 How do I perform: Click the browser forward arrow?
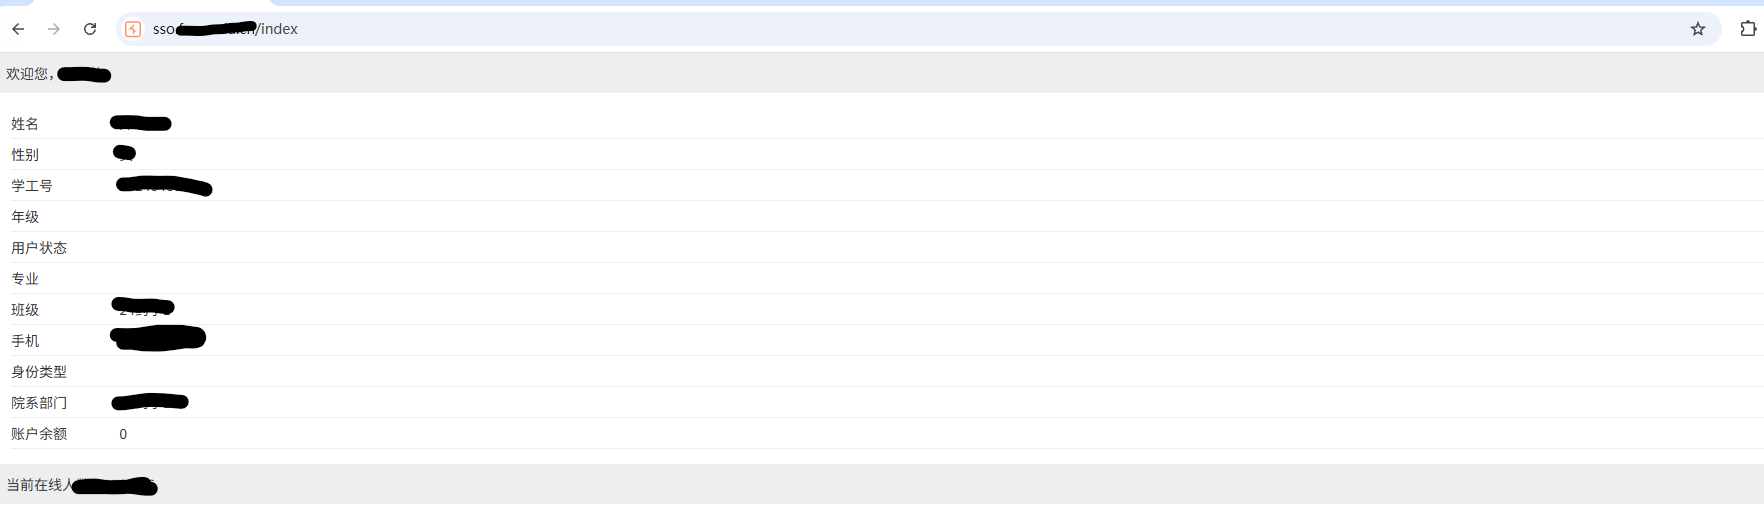point(54,29)
